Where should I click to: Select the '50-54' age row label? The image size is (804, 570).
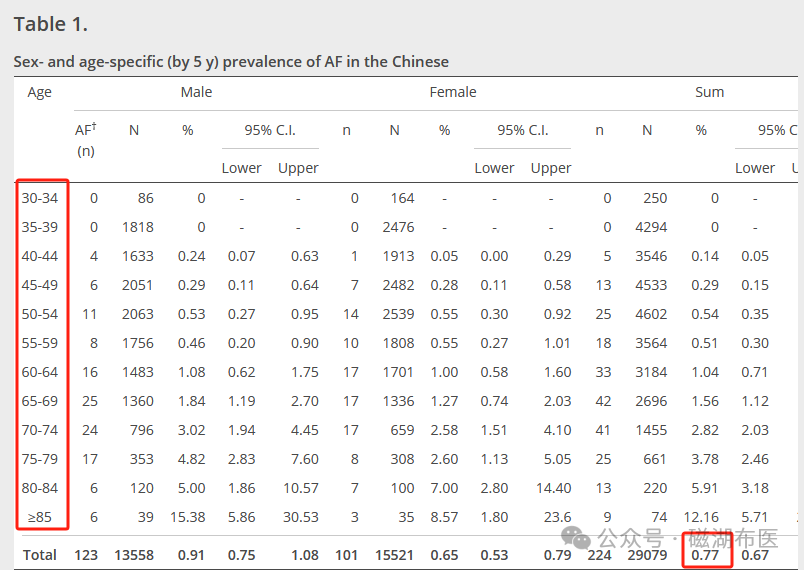[40, 314]
